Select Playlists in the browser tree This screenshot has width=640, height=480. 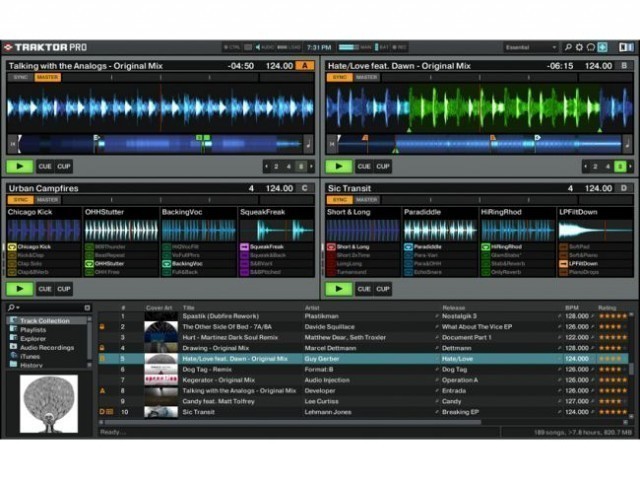[33, 329]
